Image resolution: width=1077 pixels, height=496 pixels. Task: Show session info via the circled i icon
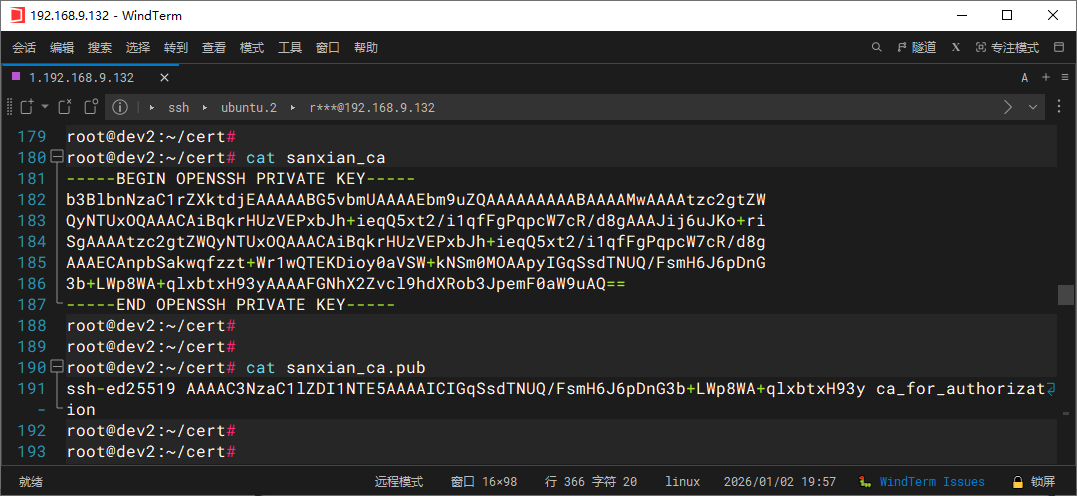120,107
